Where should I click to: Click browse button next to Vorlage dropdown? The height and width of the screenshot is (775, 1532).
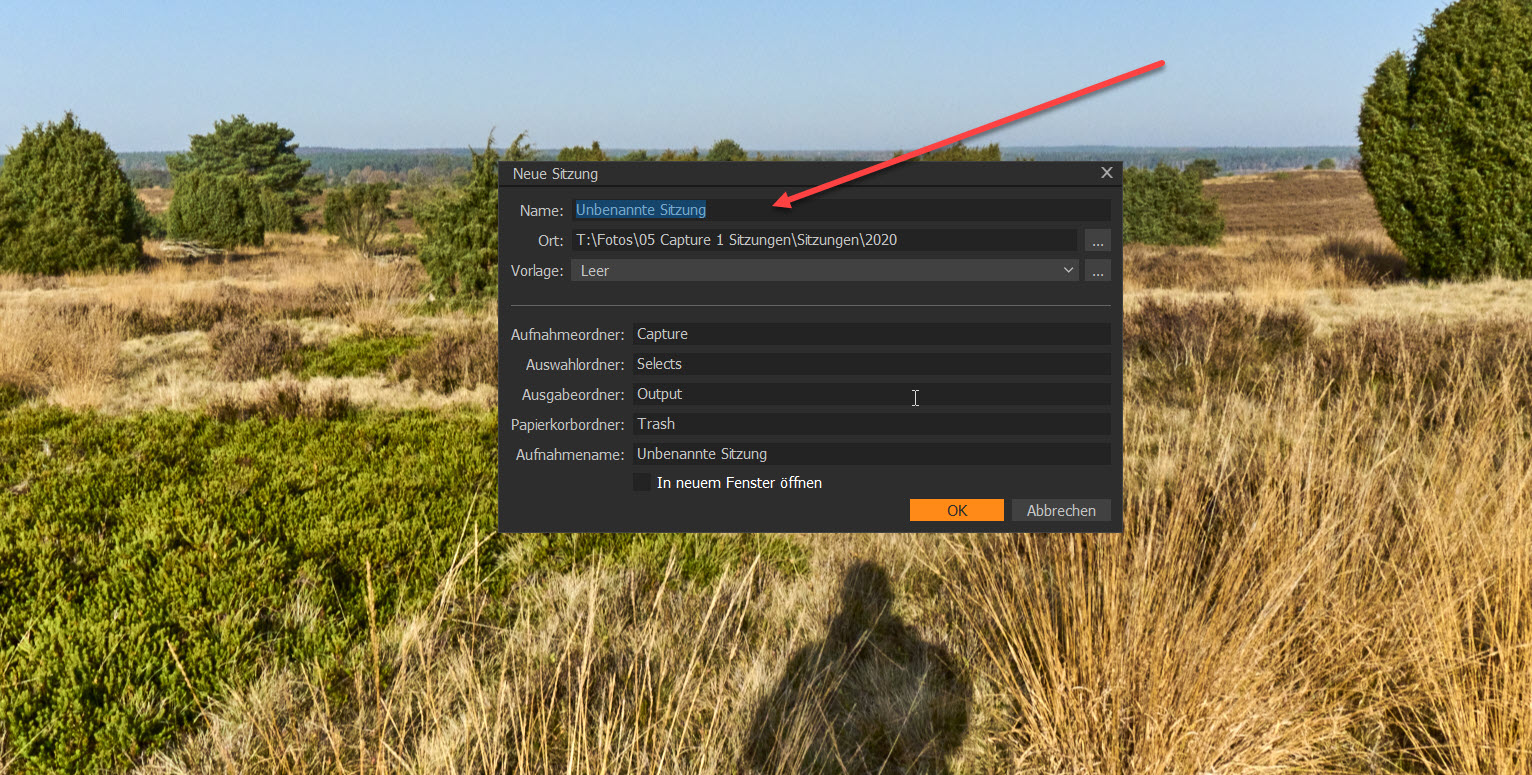(1097, 270)
